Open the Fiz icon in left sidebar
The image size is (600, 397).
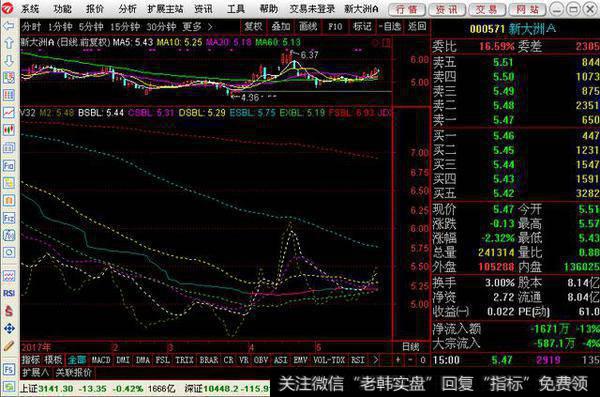pos(9,218)
